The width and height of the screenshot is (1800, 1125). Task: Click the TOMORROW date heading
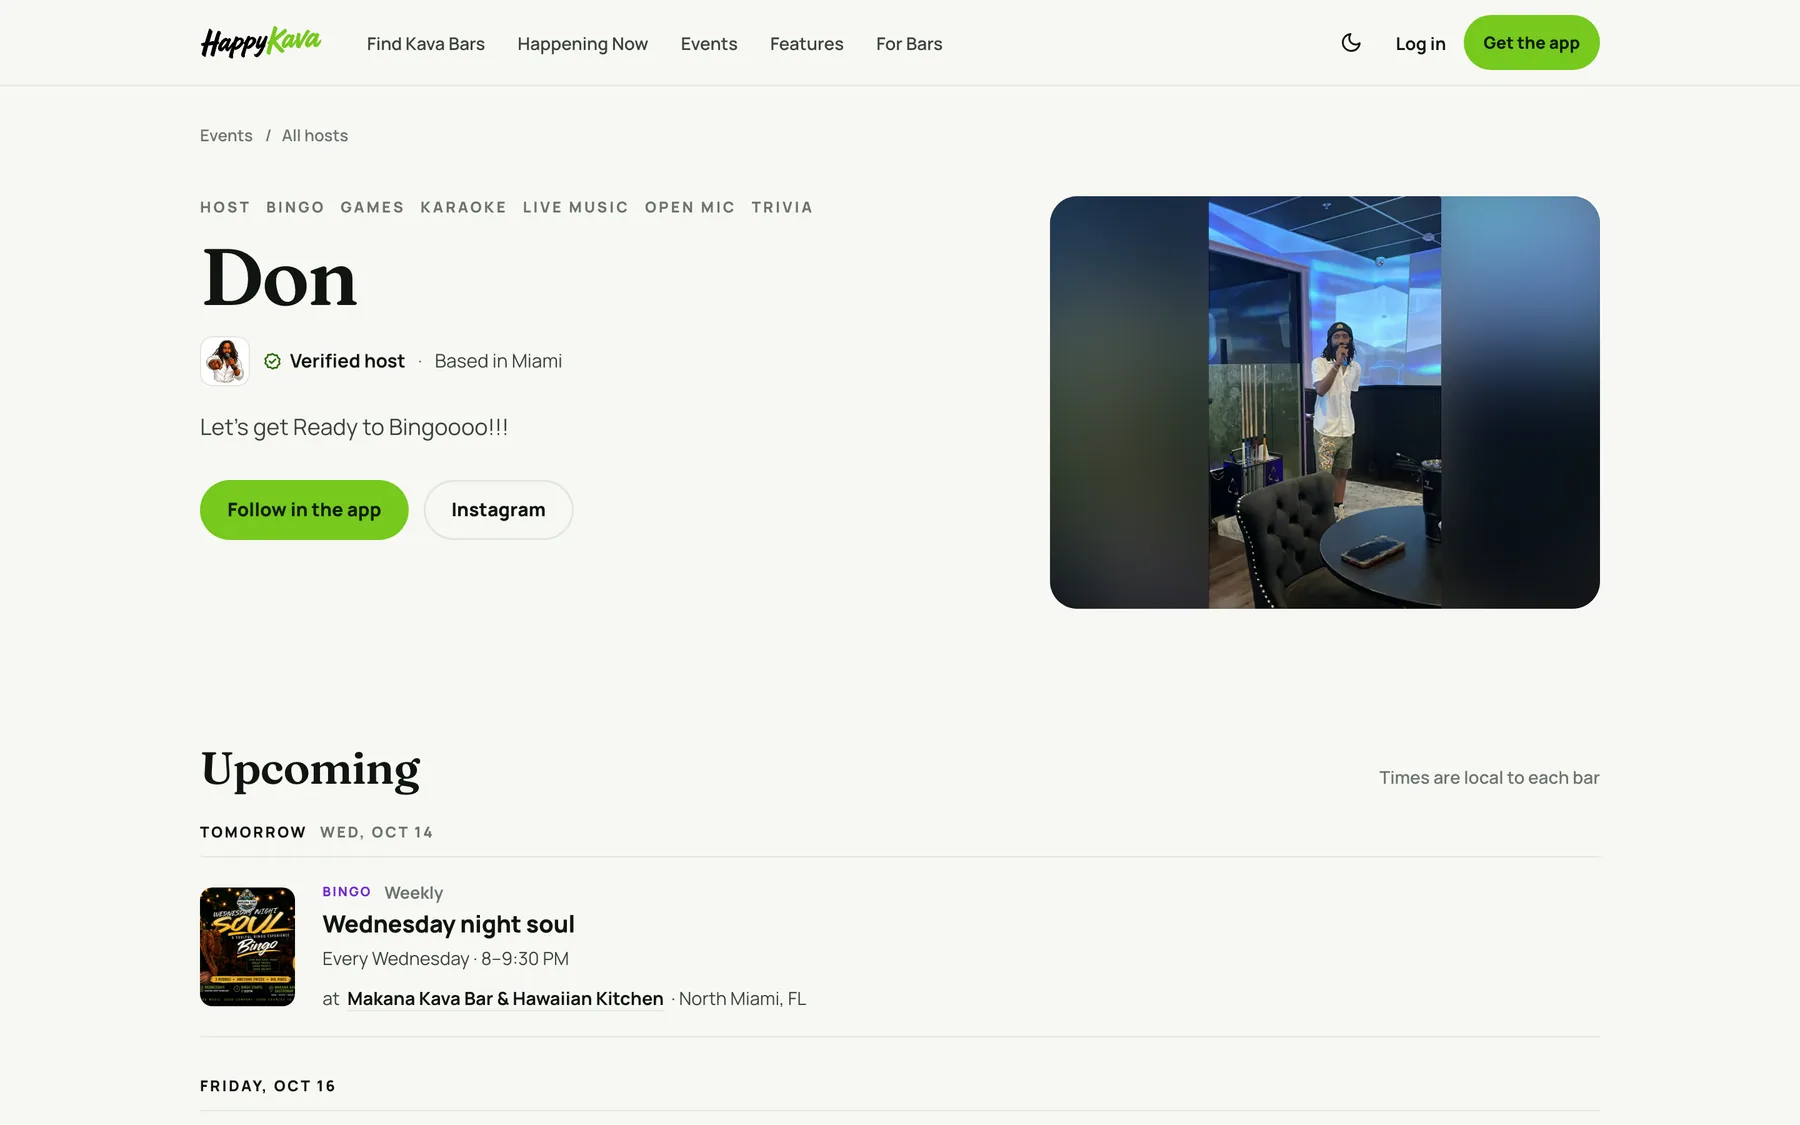[x=253, y=832]
